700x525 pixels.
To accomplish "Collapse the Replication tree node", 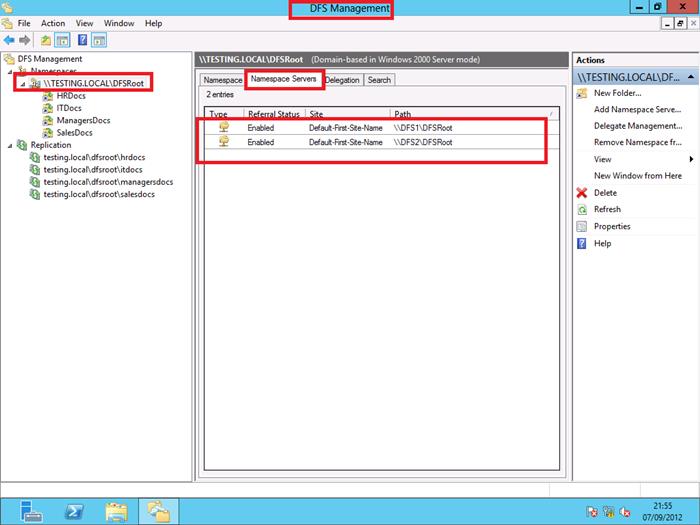I will click(x=10, y=145).
